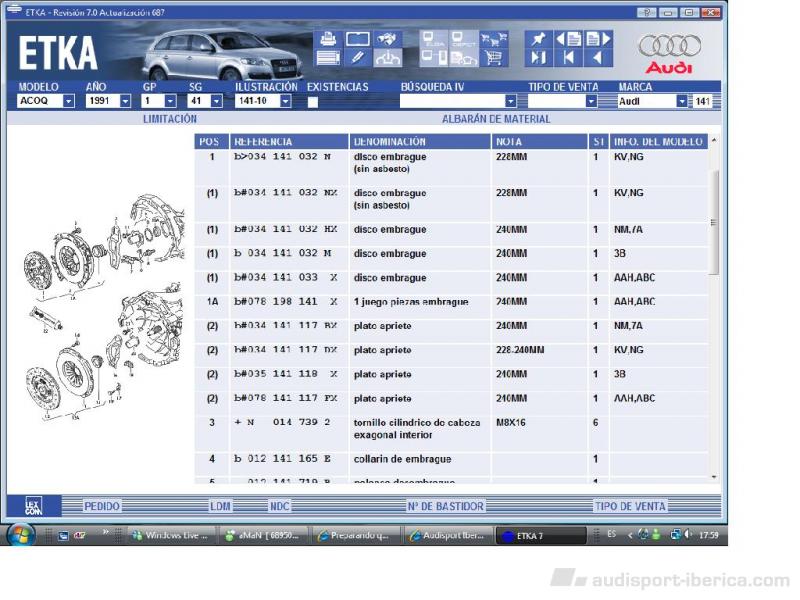Click the Referencia column header
The image size is (800, 600).
click(x=289, y=141)
